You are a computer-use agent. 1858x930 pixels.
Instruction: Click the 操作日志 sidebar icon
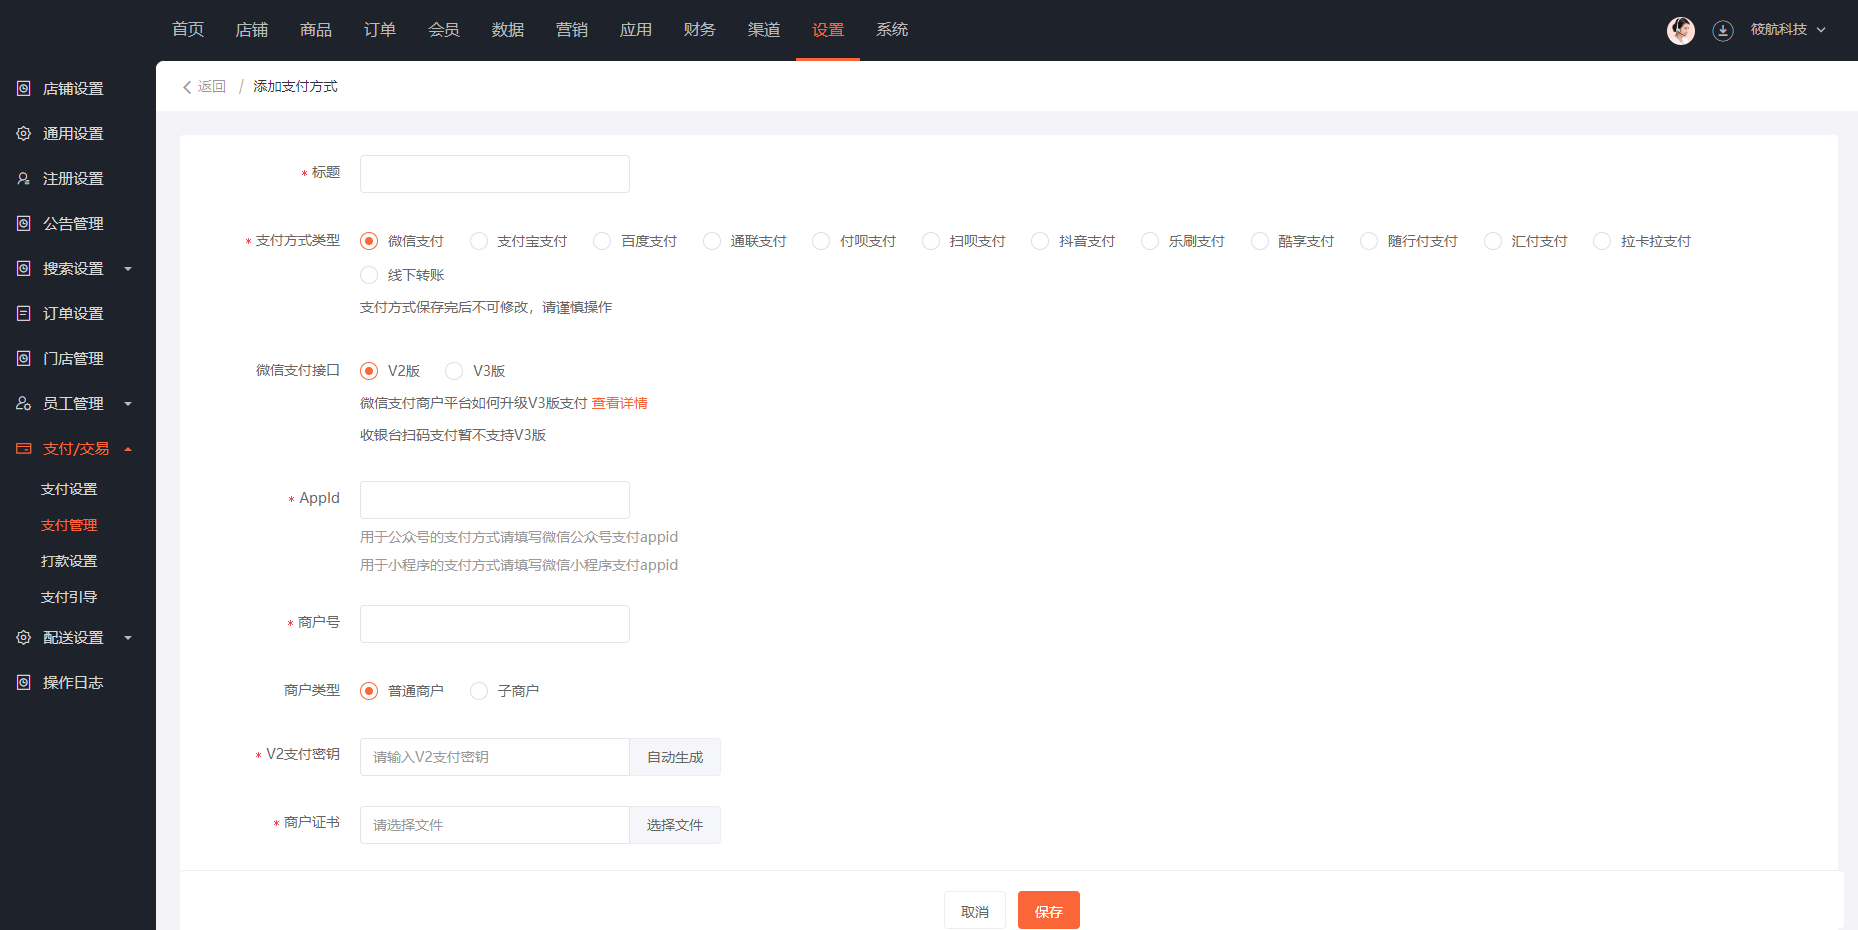24,683
